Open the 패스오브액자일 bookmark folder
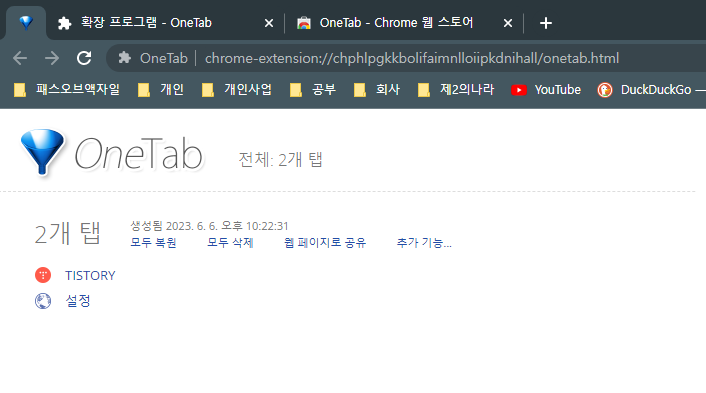Image resolution: width=706 pixels, height=393 pixels. [x=67, y=90]
